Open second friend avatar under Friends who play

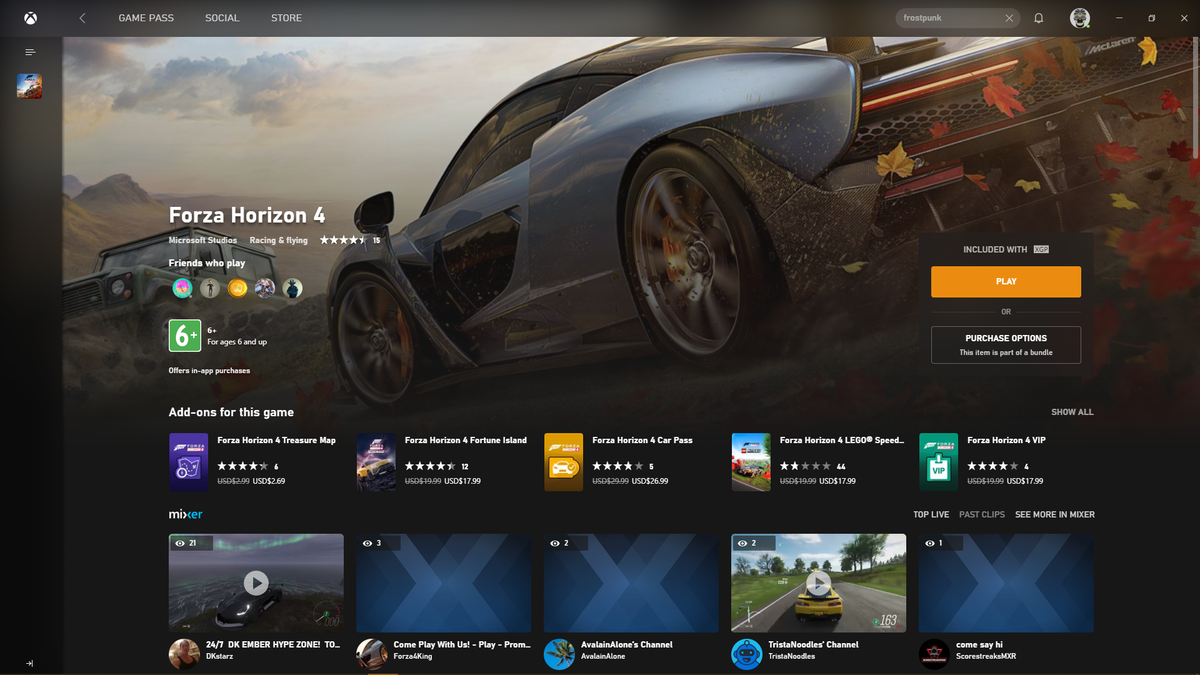pos(210,288)
